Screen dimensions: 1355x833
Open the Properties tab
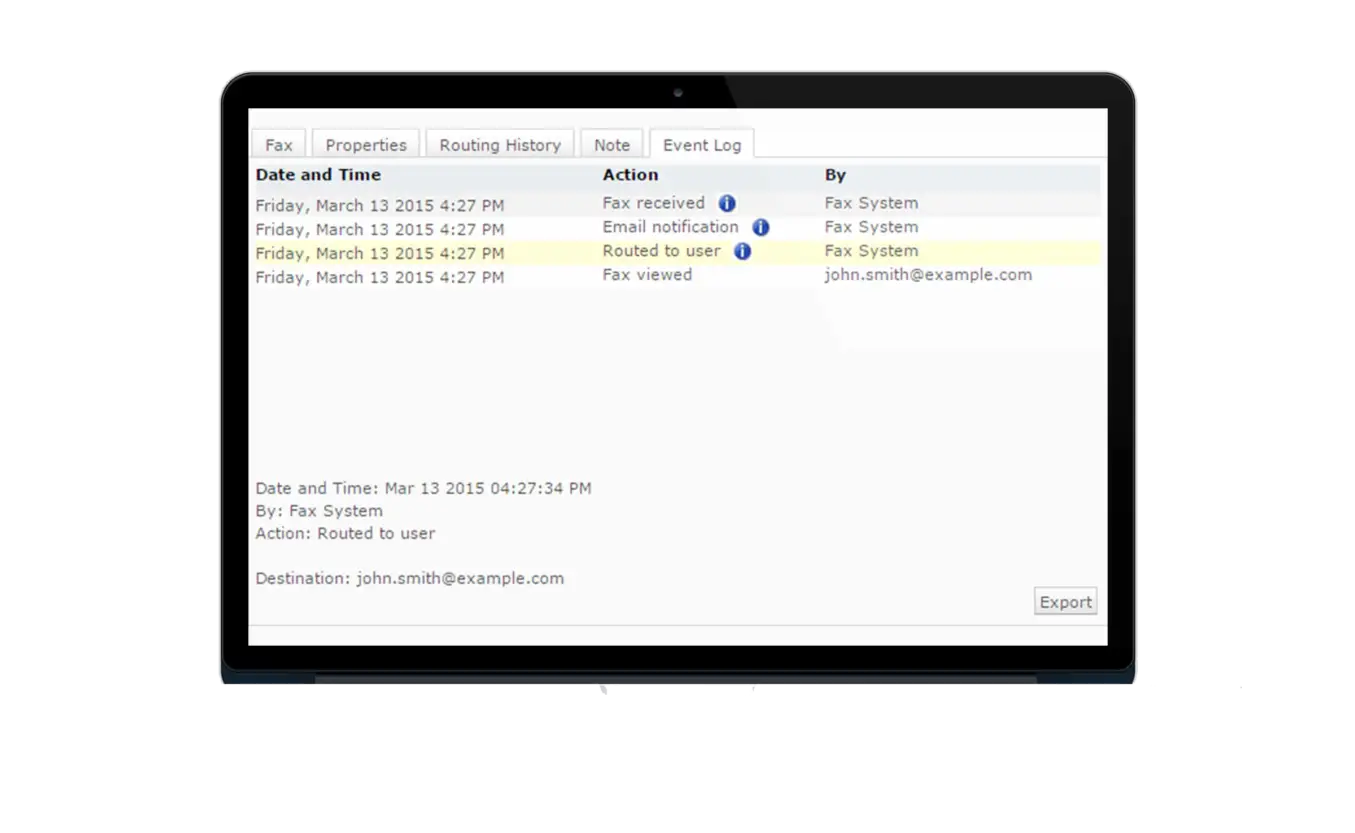(x=365, y=144)
